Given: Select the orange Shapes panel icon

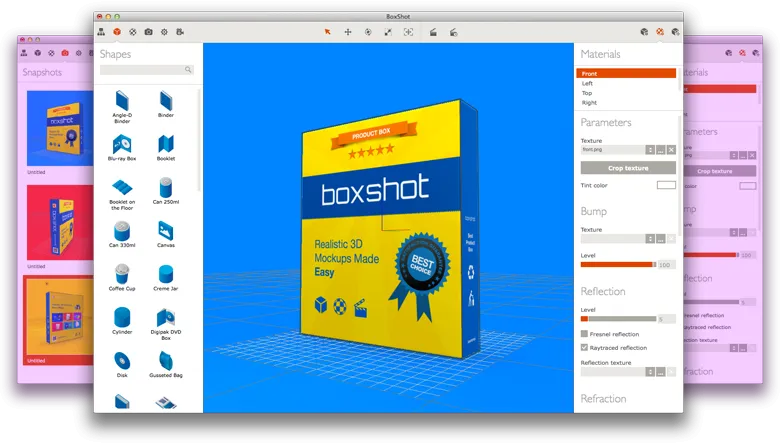Looking at the screenshot, I should 117,32.
